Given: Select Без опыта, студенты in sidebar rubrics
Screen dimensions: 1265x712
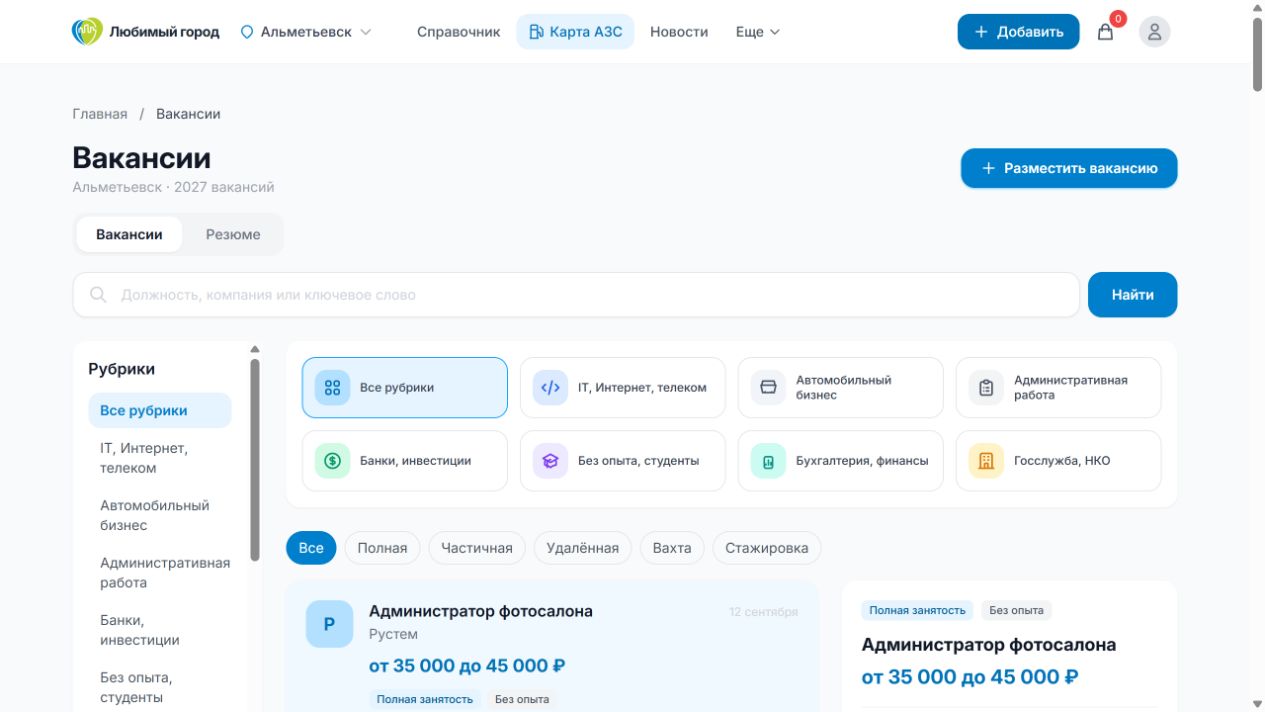Looking at the screenshot, I should tap(160, 687).
